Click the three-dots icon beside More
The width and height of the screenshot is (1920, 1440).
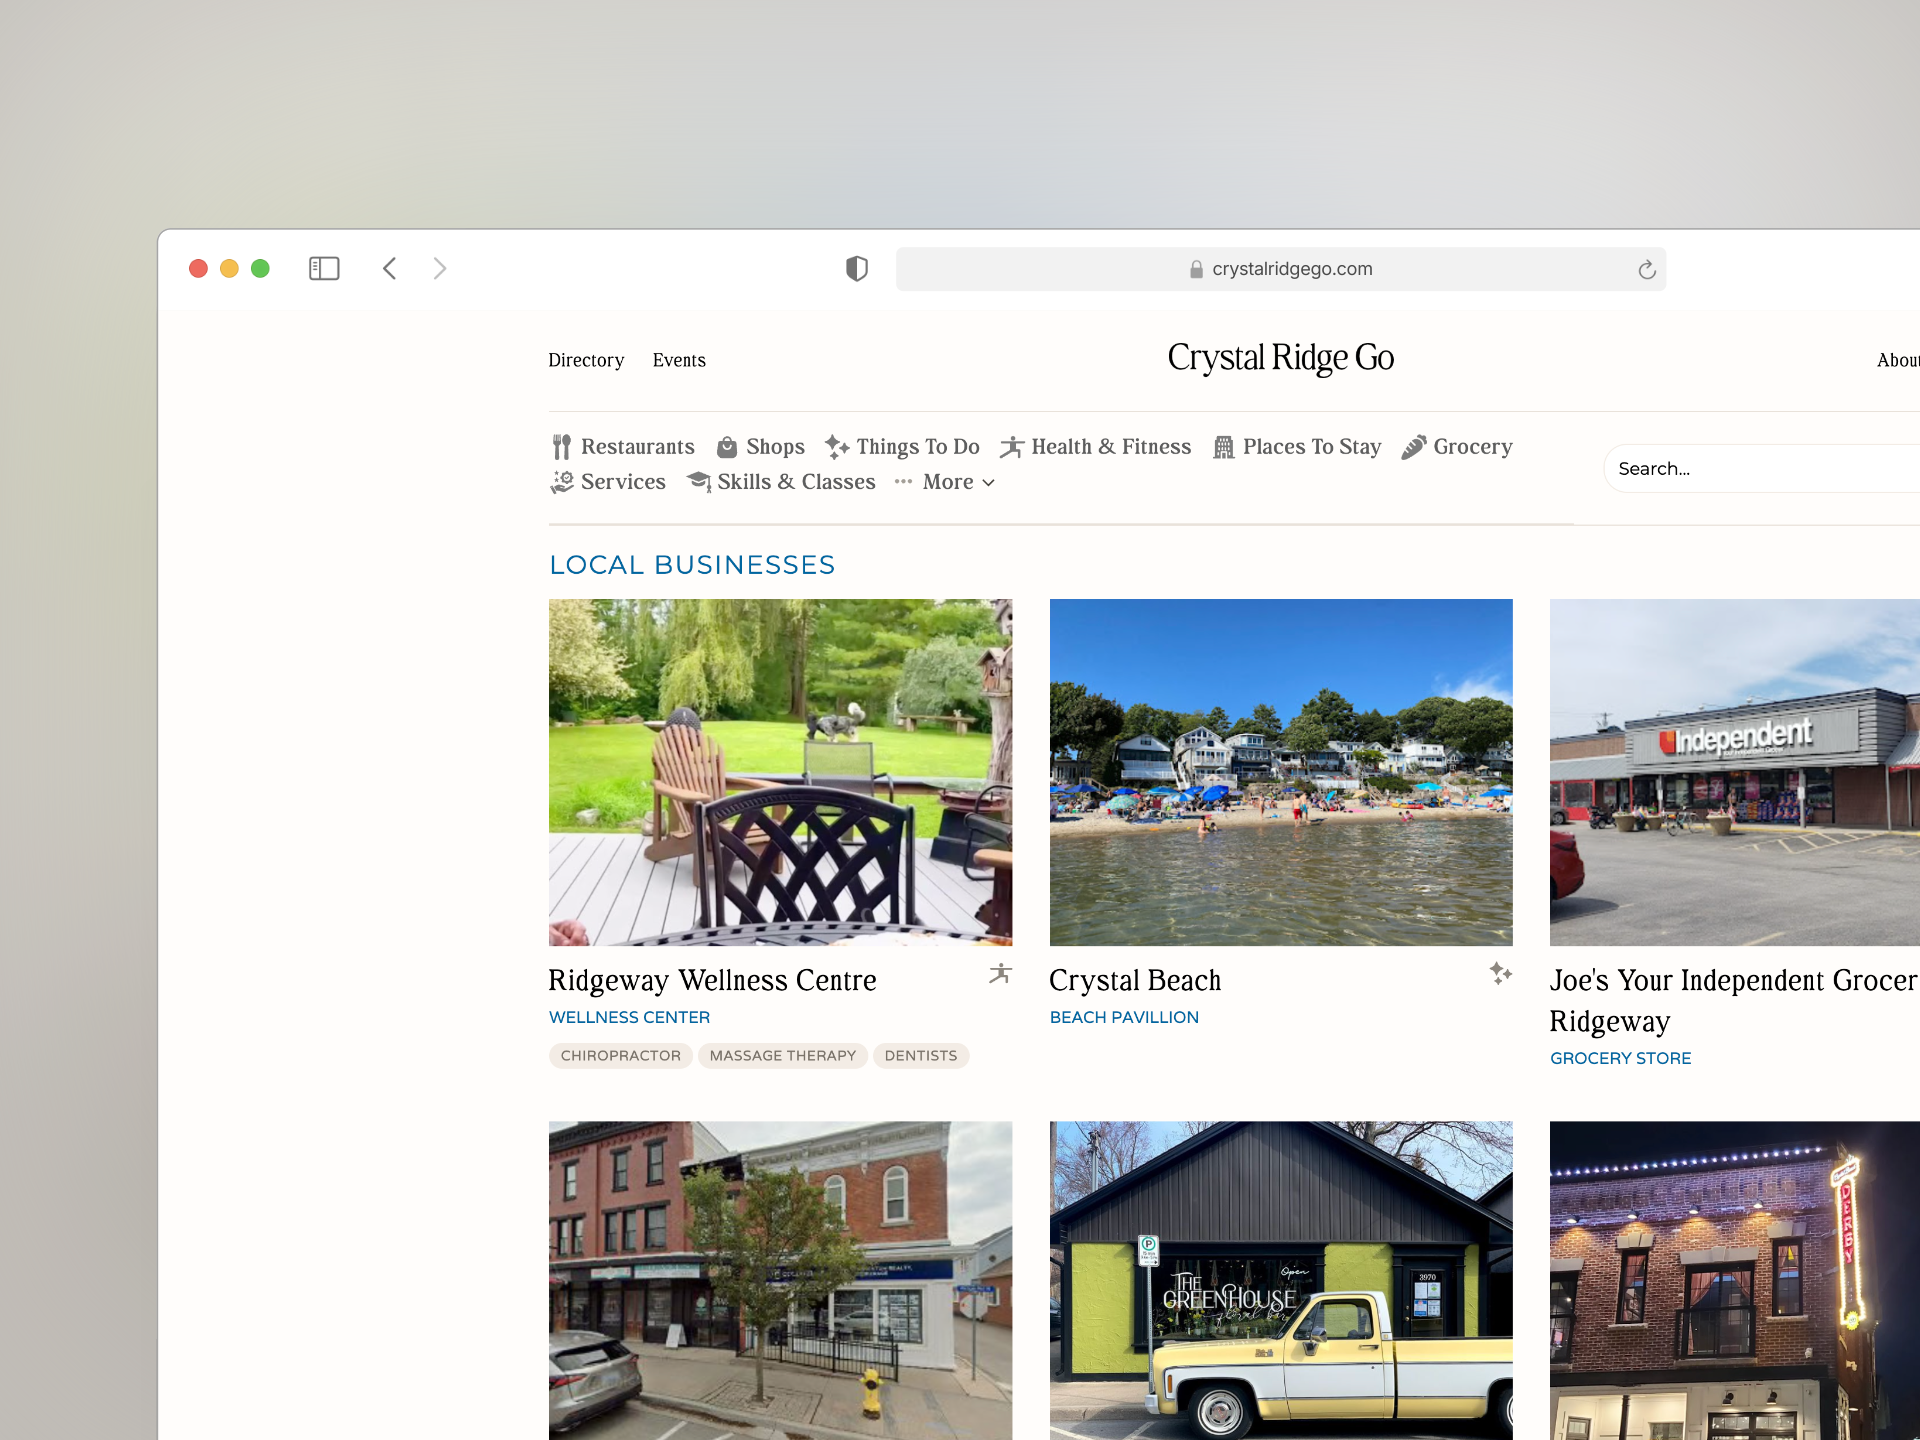[903, 482]
